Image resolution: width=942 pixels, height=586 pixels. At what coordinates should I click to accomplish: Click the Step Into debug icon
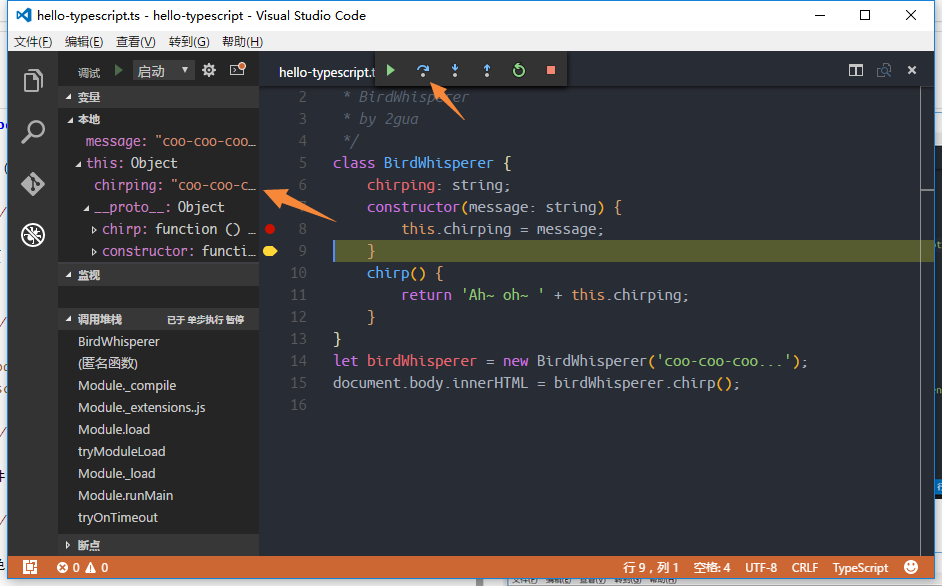tap(454, 70)
